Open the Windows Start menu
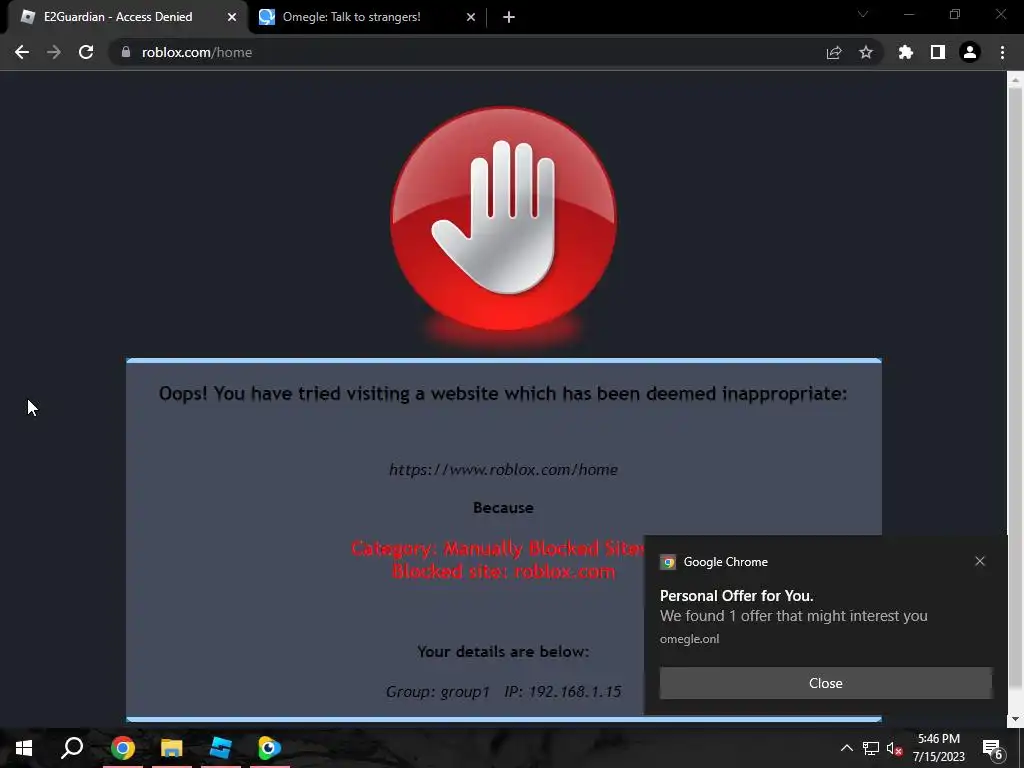 point(24,748)
